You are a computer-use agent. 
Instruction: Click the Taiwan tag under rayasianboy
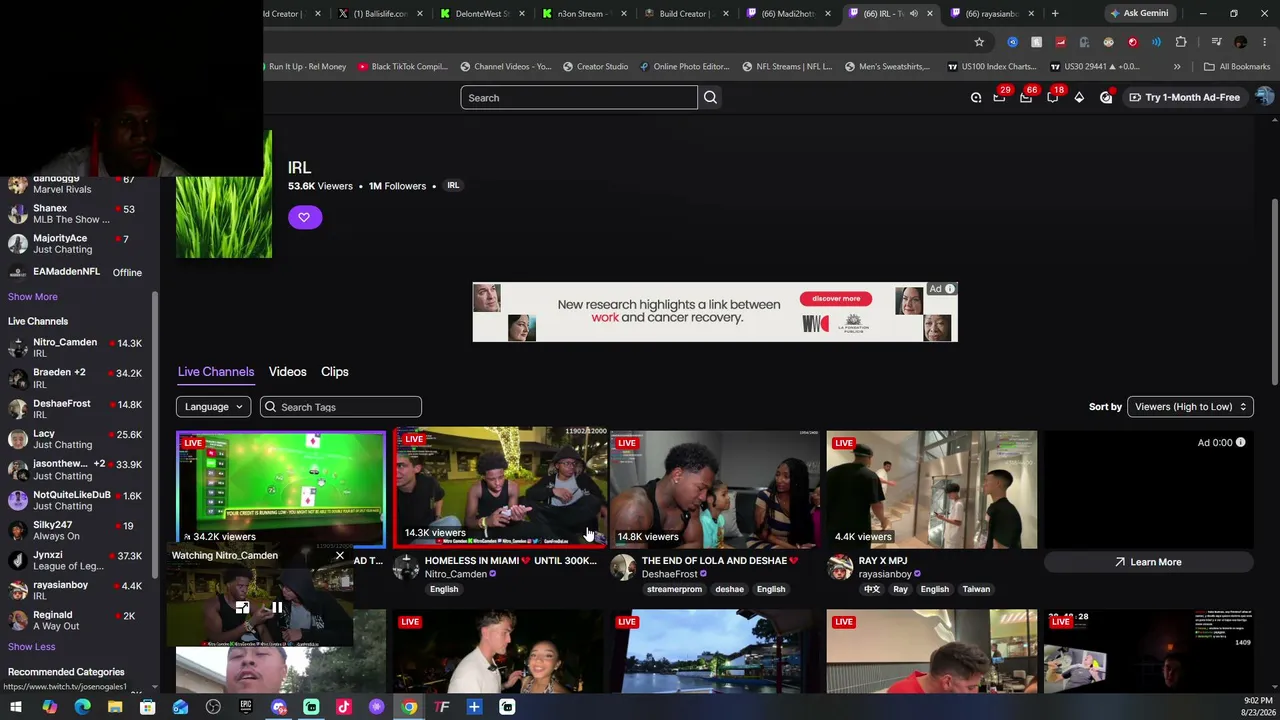[x=976, y=589]
